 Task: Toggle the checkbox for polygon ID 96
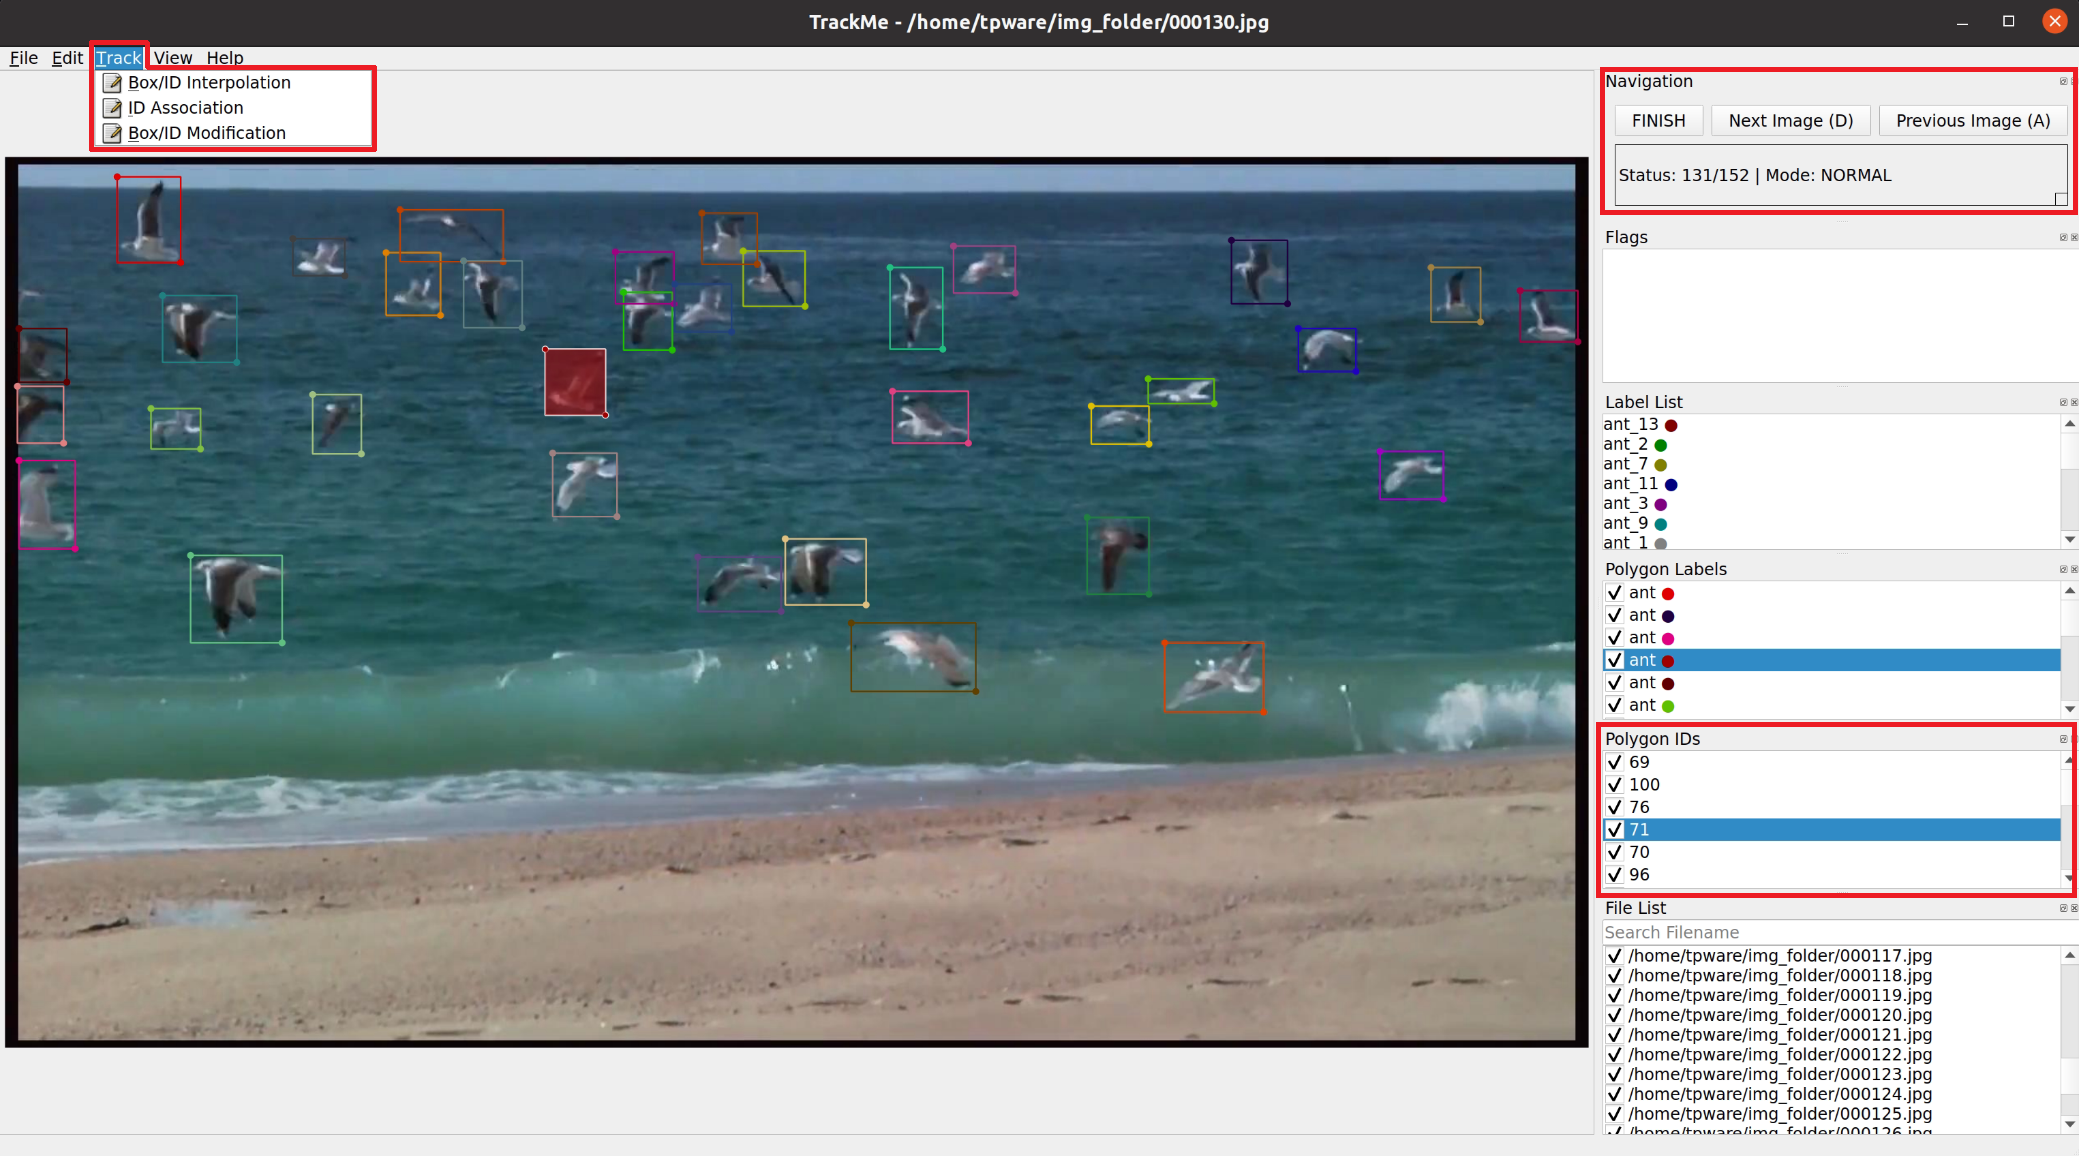click(x=1615, y=875)
